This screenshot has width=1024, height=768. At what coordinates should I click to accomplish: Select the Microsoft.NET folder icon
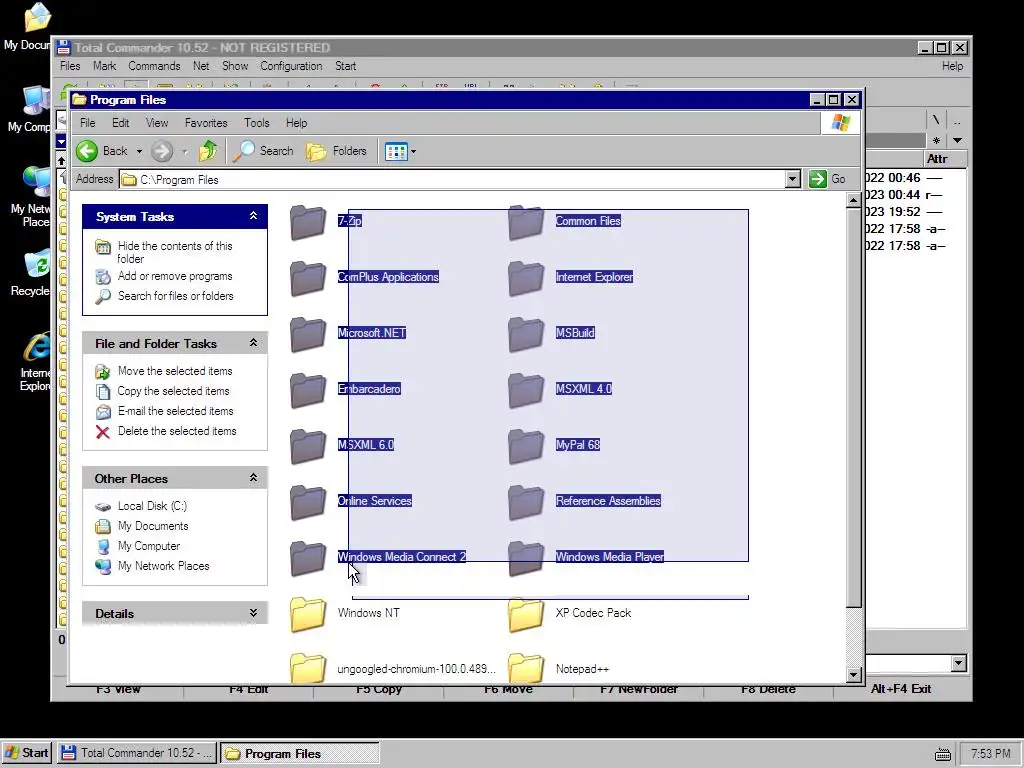click(x=308, y=334)
